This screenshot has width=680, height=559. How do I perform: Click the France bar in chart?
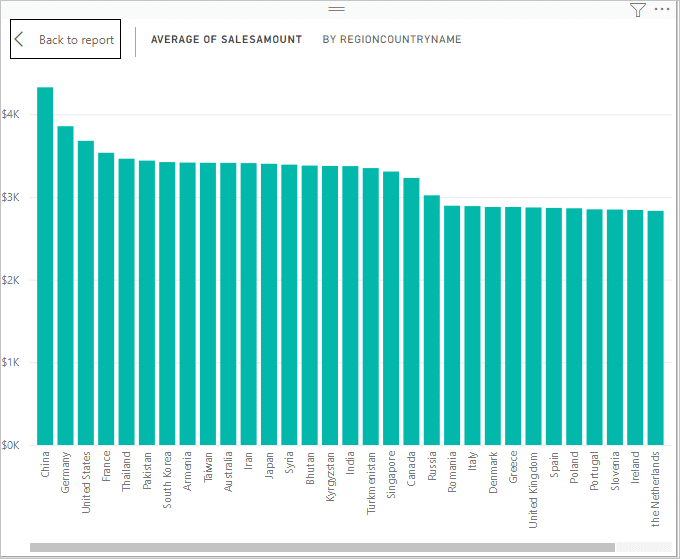pyautogui.click(x=106, y=299)
